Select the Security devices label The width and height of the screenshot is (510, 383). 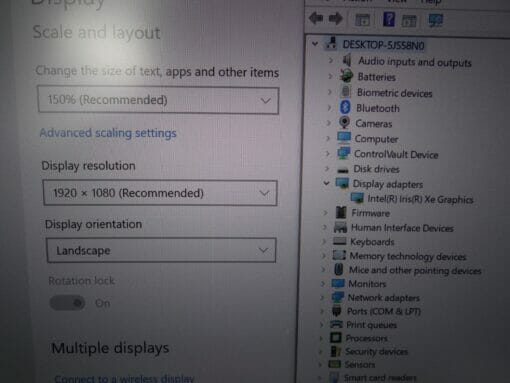[x=376, y=351]
